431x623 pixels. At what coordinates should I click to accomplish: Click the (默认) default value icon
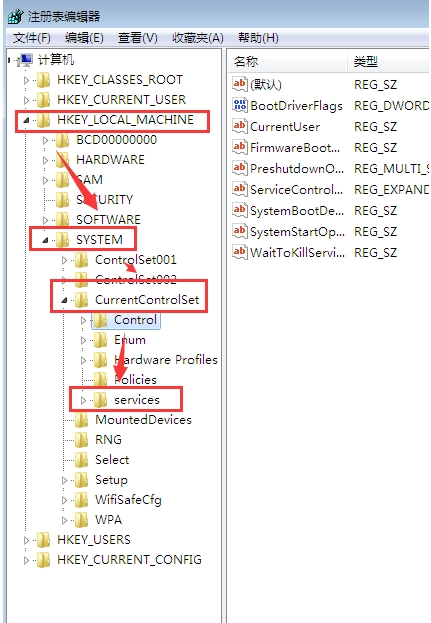point(240,84)
